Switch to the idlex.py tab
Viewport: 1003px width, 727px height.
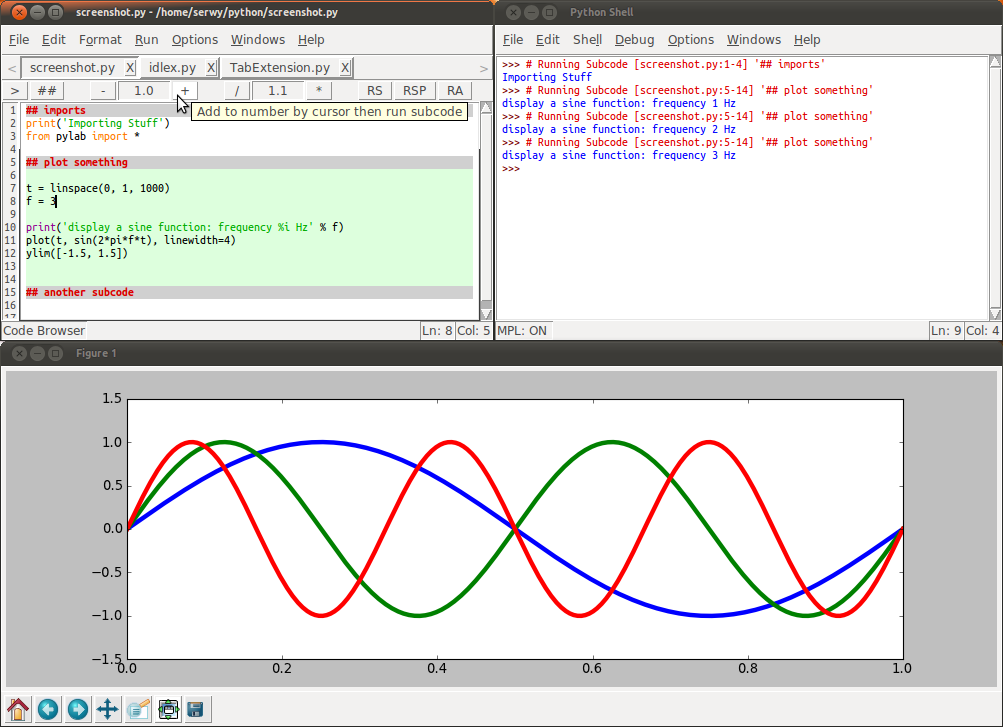170,67
